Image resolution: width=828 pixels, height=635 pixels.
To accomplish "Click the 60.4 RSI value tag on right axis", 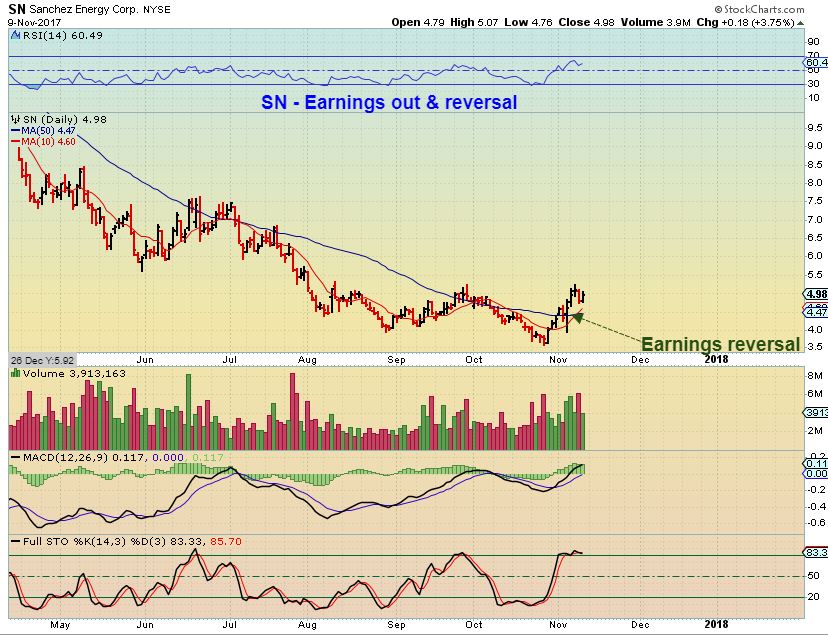I will pyautogui.click(x=816, y=63).
